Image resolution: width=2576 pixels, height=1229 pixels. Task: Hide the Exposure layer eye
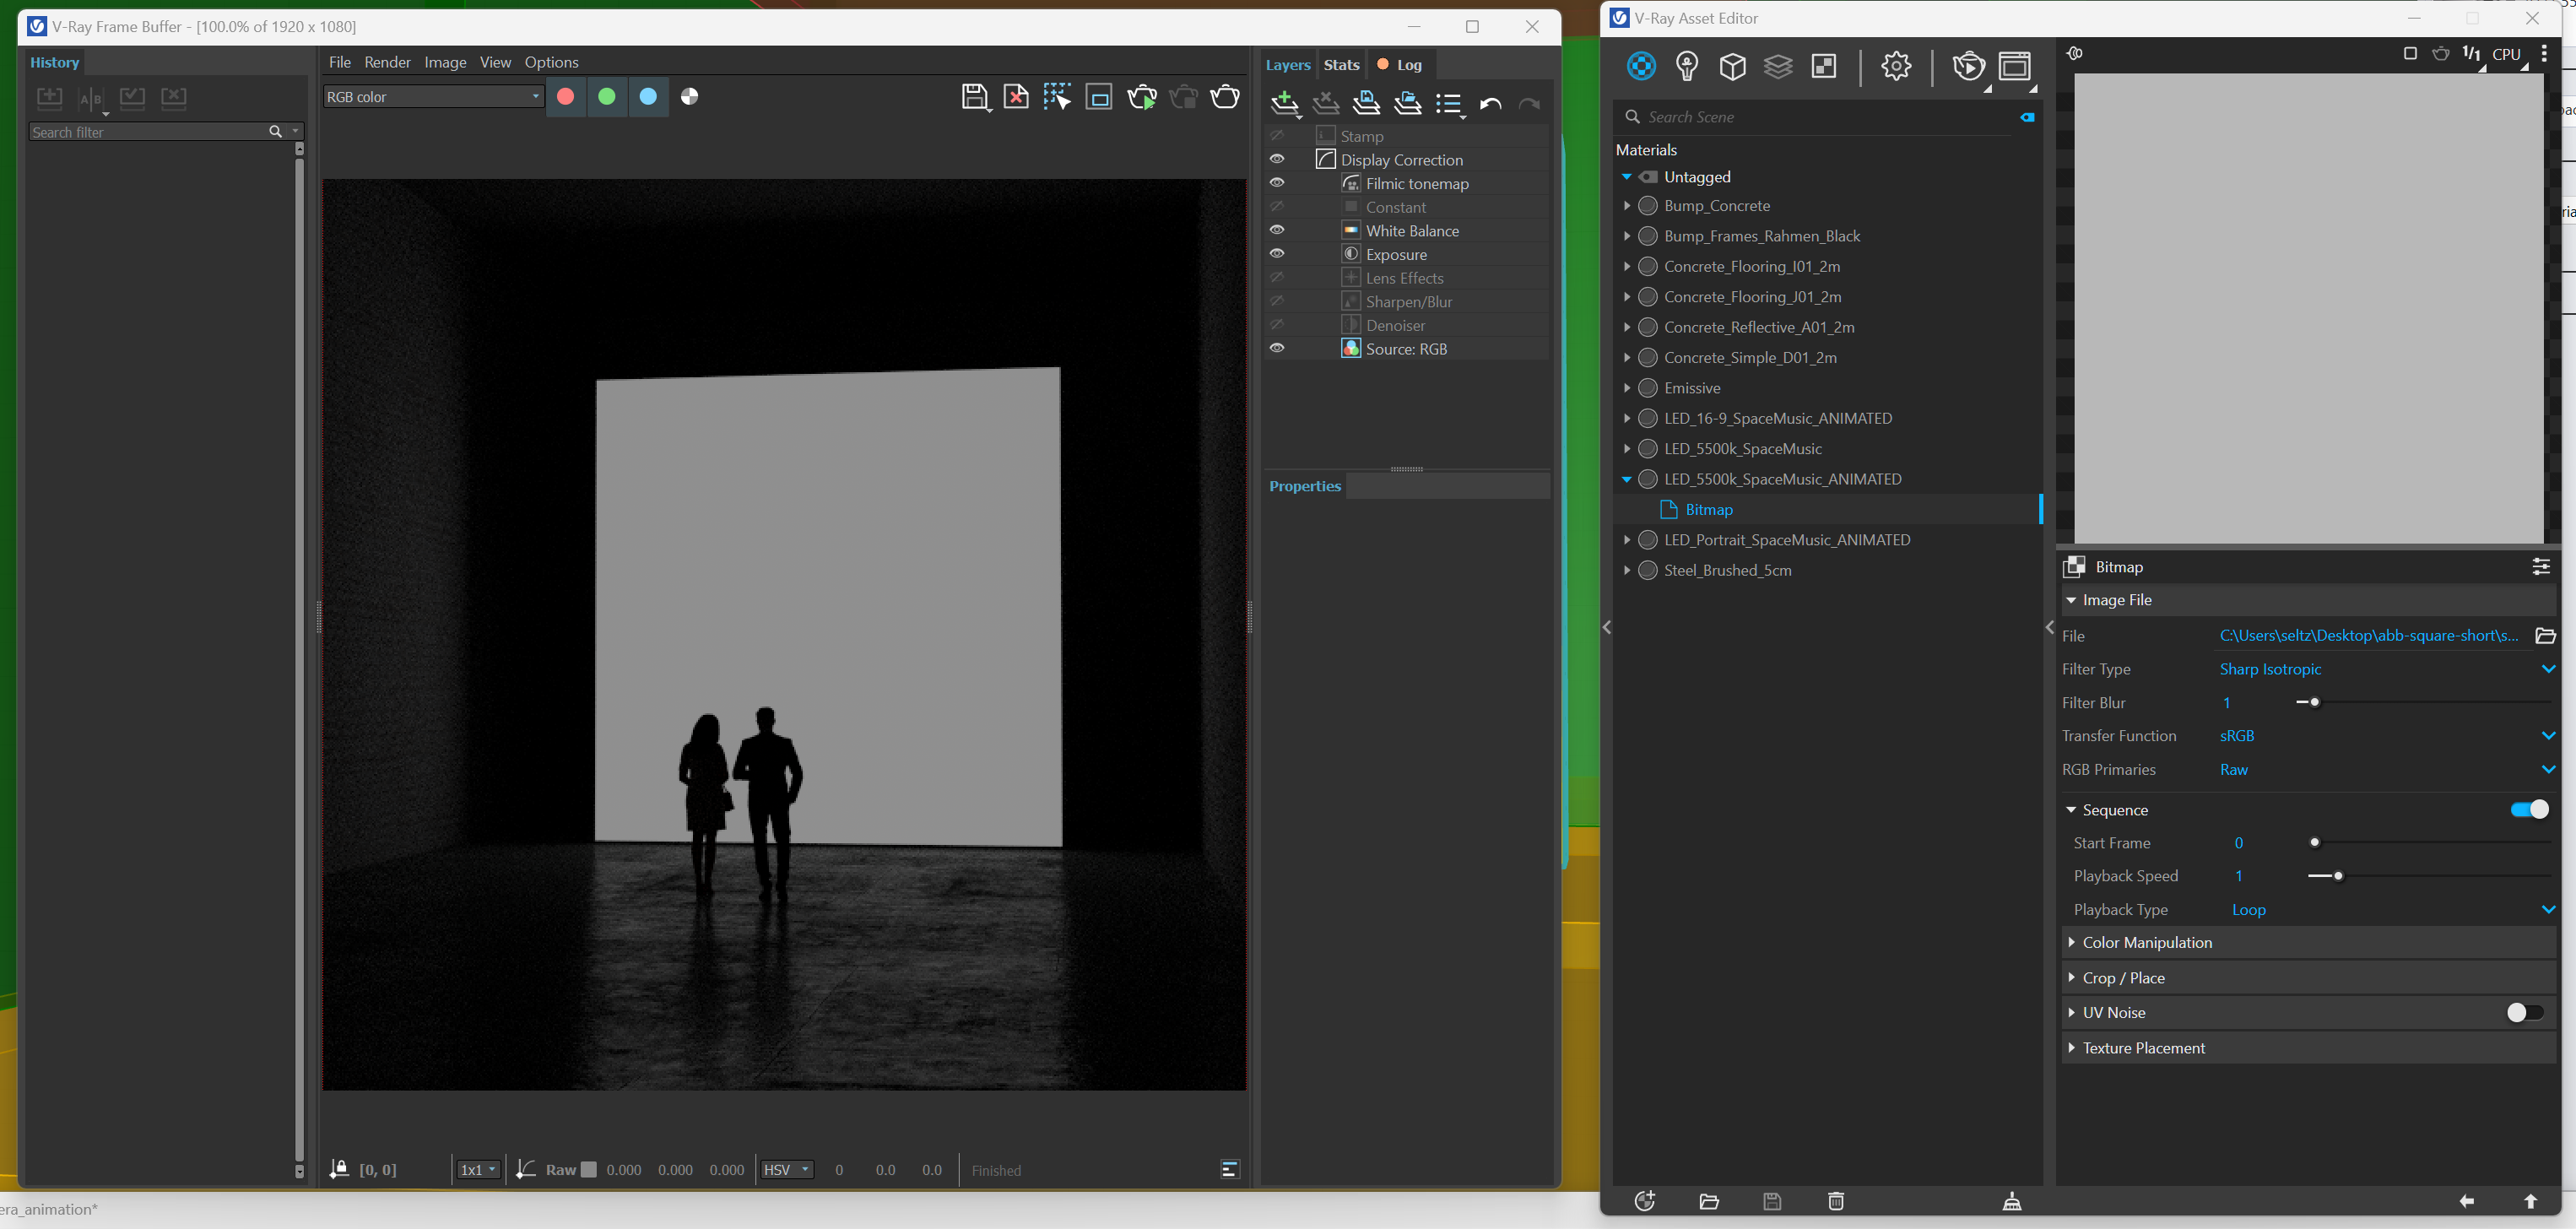coord(1277,254)
